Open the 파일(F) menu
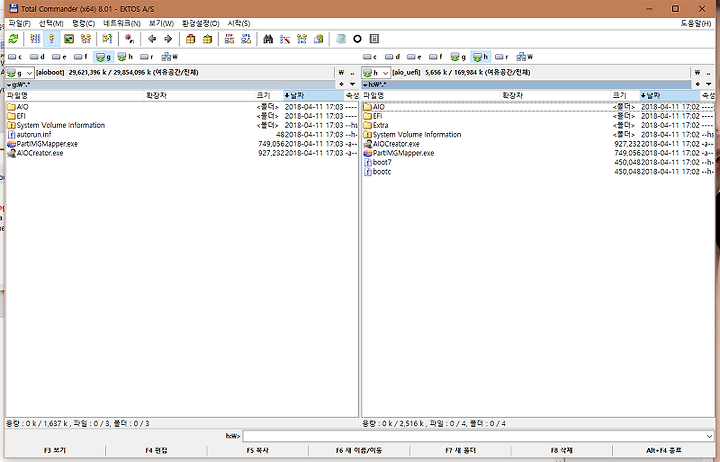Viewport: 720px width, 462px height. [x=19, y=23]
